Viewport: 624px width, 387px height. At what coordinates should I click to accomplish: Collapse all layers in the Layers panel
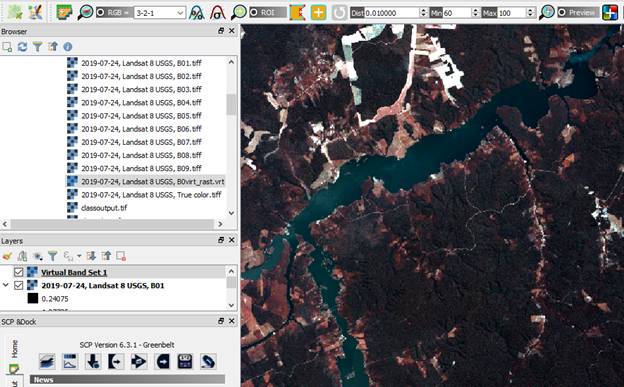pyautogui.click(x=106, y=256)
